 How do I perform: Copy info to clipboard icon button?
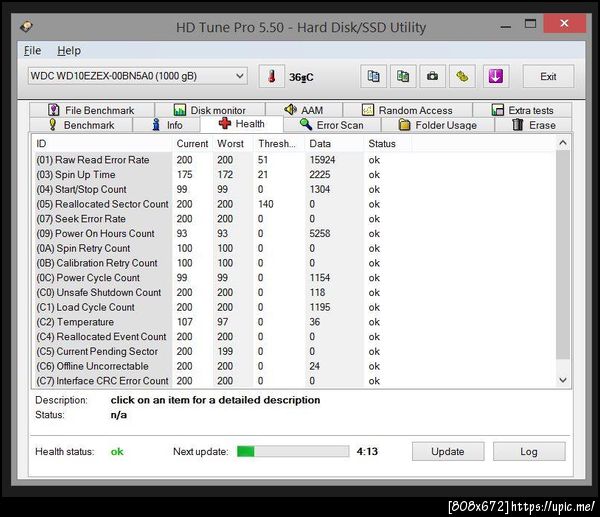click(x=373, y=76)
